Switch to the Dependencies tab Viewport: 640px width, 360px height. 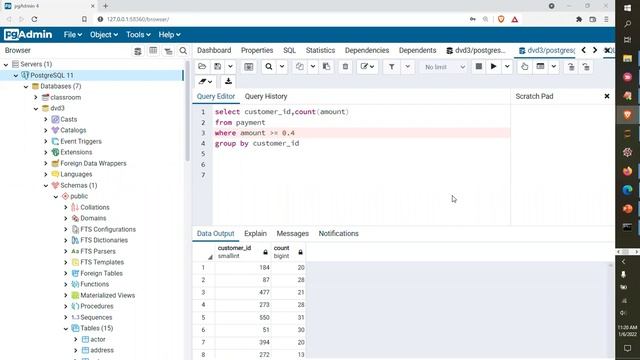pyautogui.click(x=367, y=50)
